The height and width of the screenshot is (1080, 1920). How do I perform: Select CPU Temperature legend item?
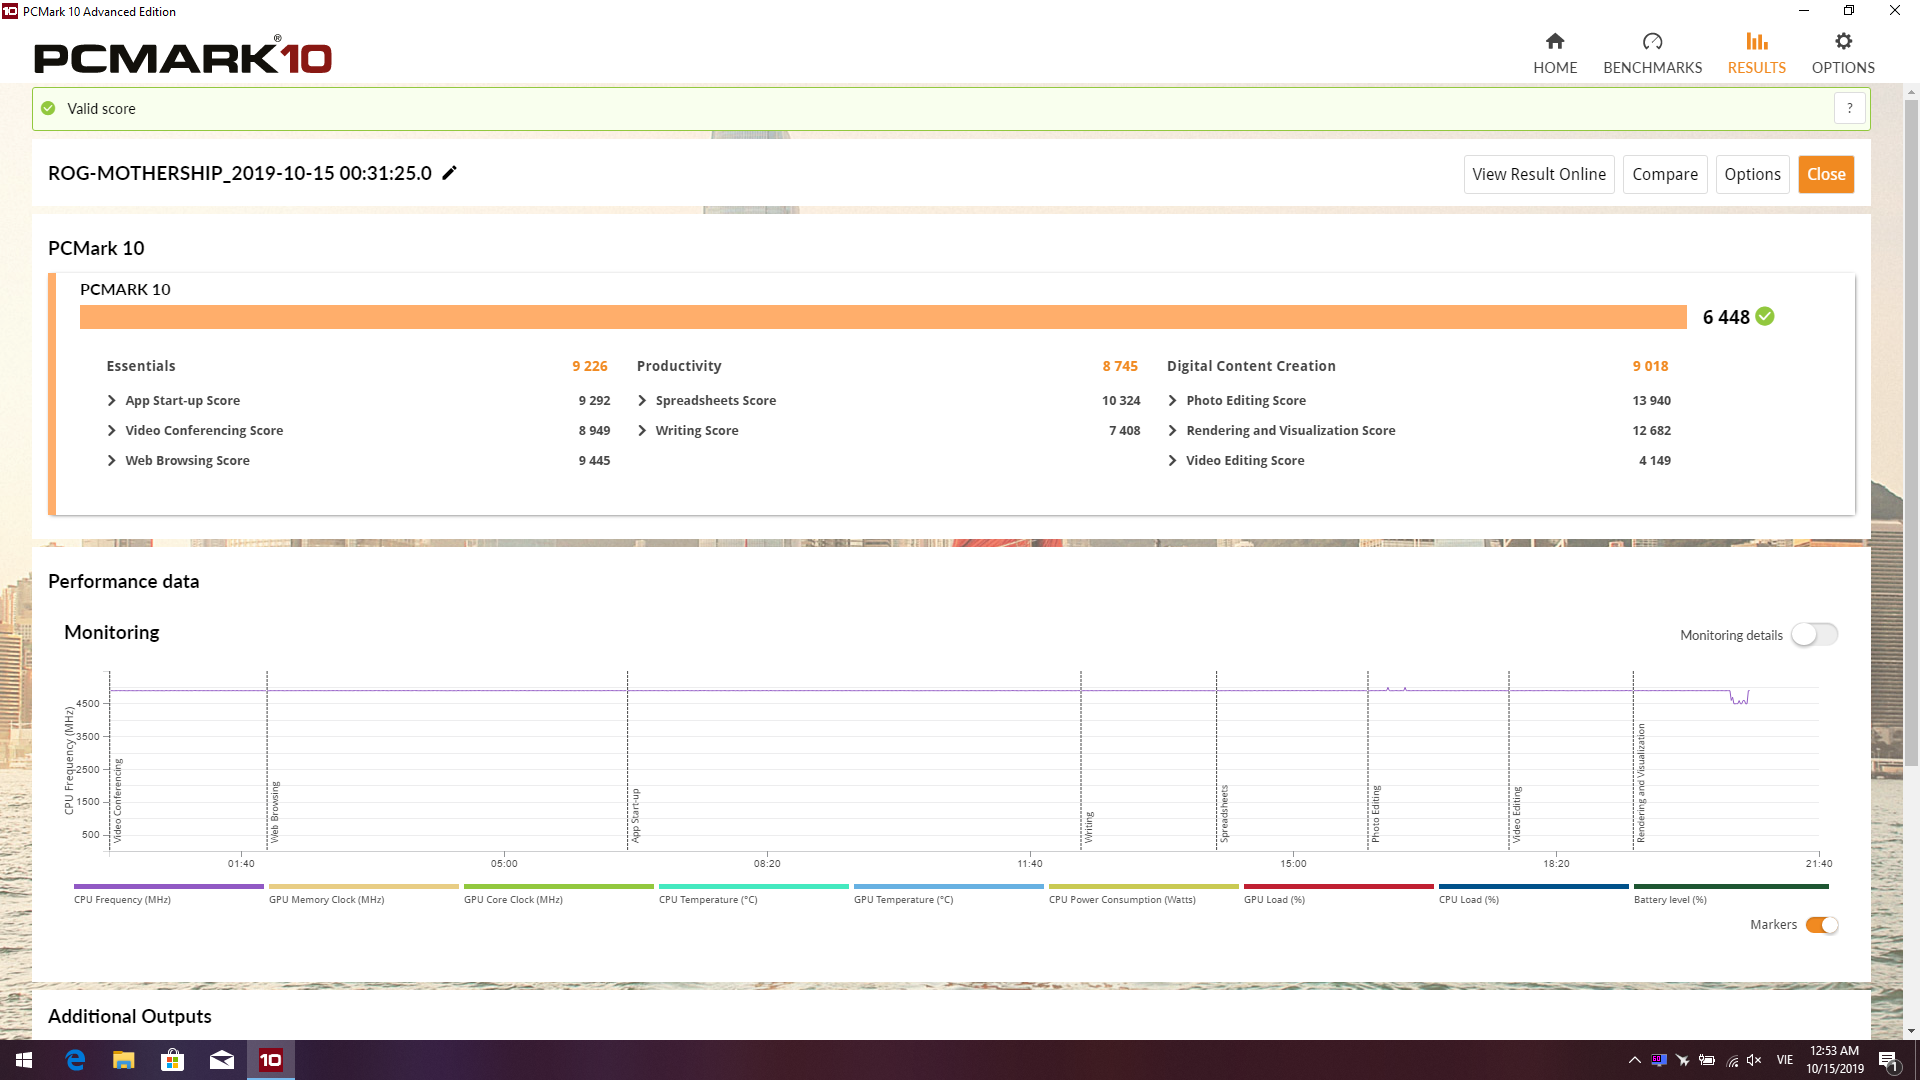[753, 893]
